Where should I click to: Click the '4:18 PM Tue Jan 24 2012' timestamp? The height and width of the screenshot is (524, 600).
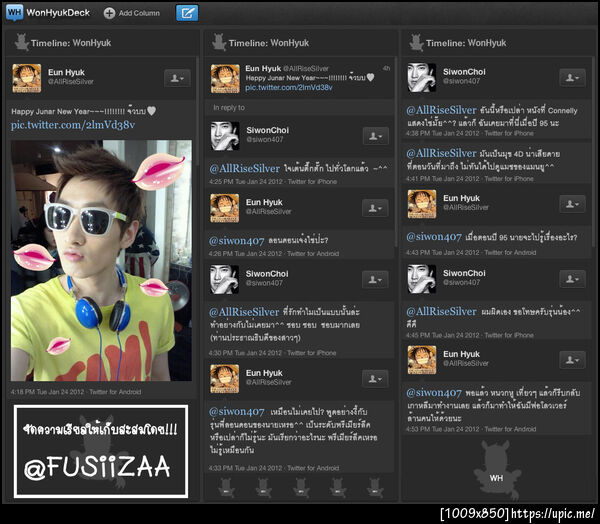pyautogui.click(x=47, y=392)
